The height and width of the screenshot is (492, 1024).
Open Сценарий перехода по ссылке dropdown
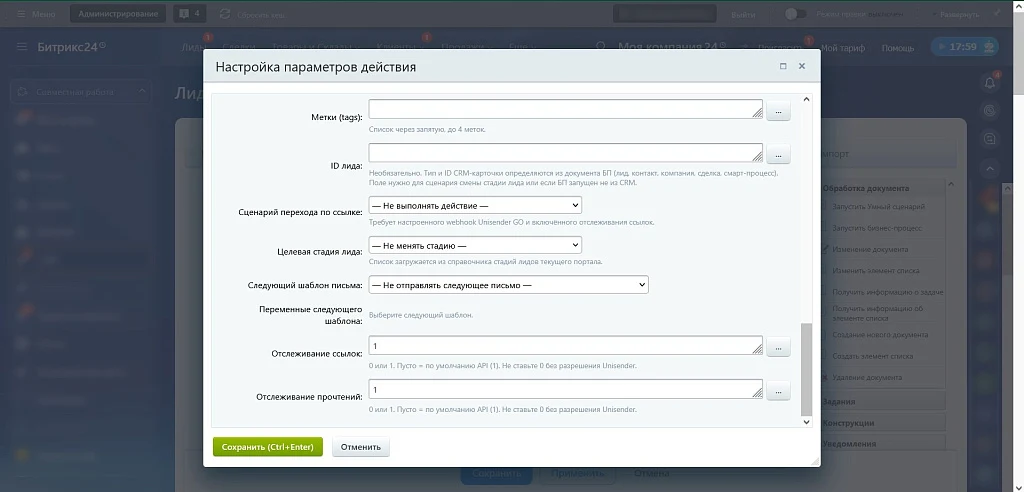click(475, 205)
